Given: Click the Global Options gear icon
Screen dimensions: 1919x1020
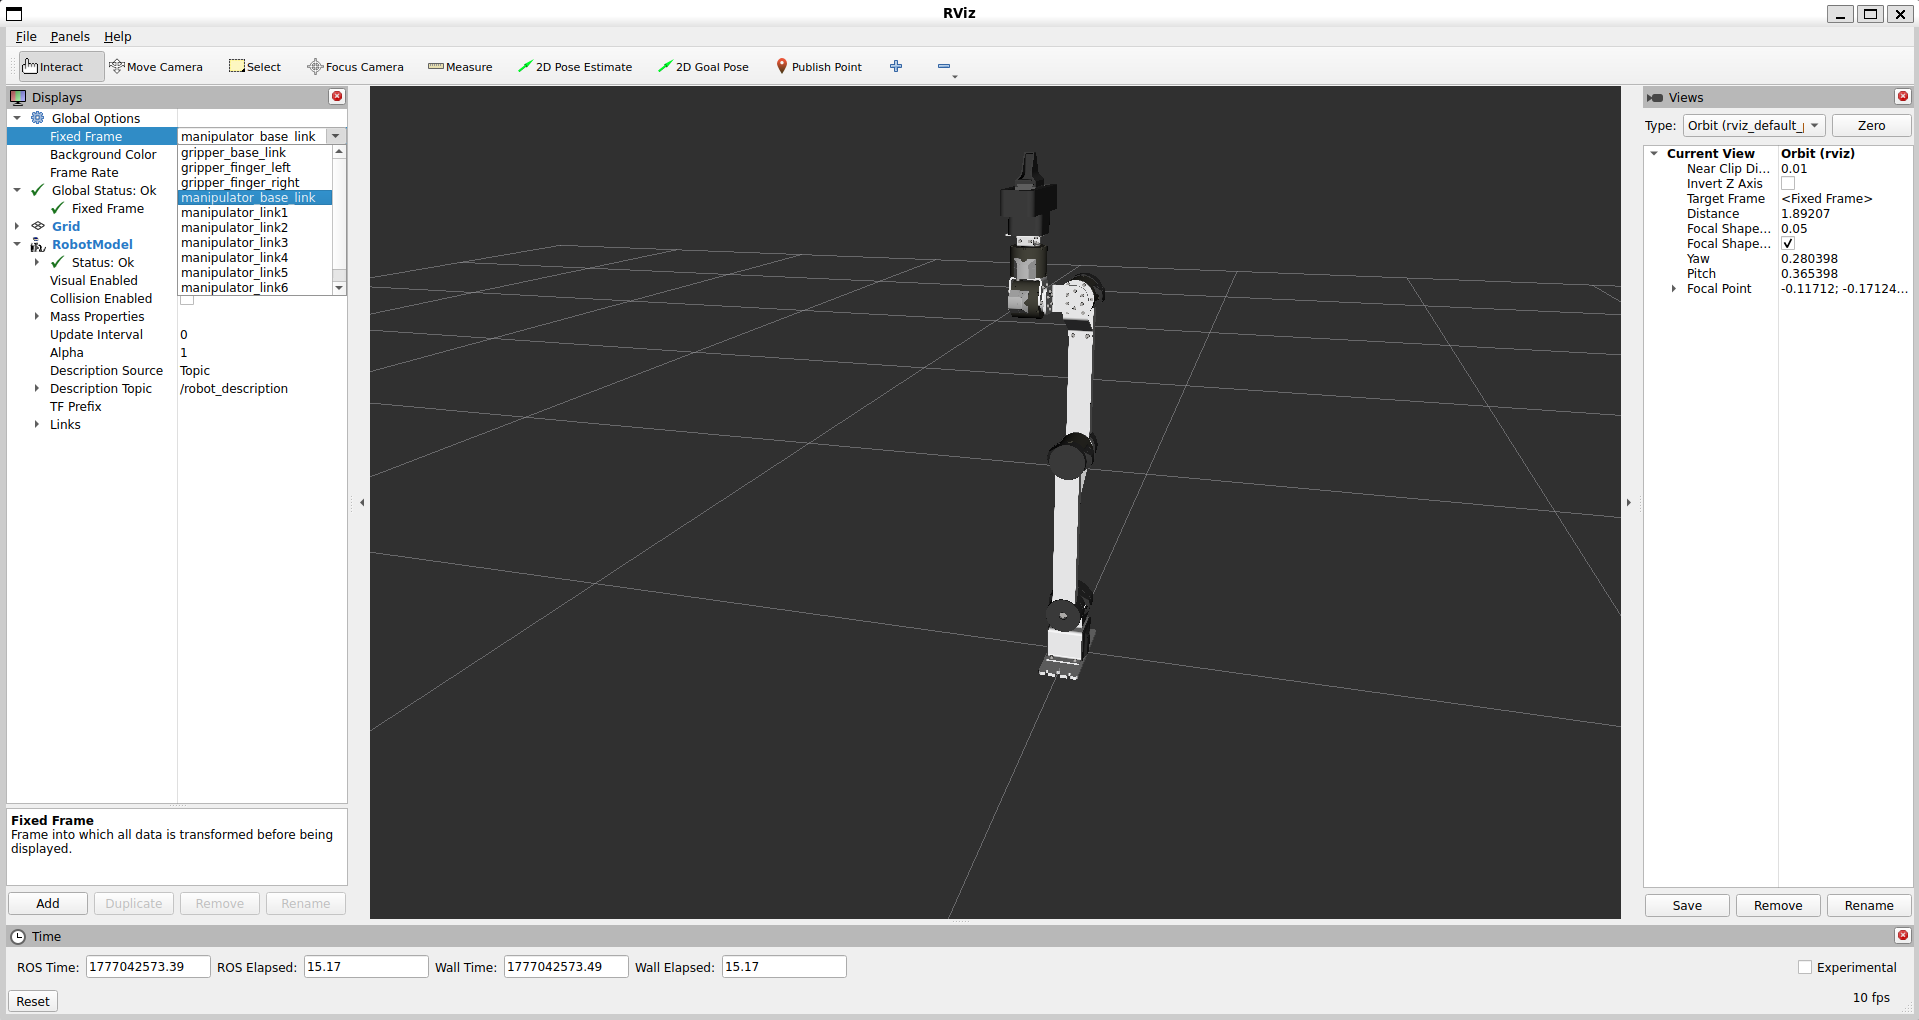Looking at the screenshot, I should tap(38, 118).
